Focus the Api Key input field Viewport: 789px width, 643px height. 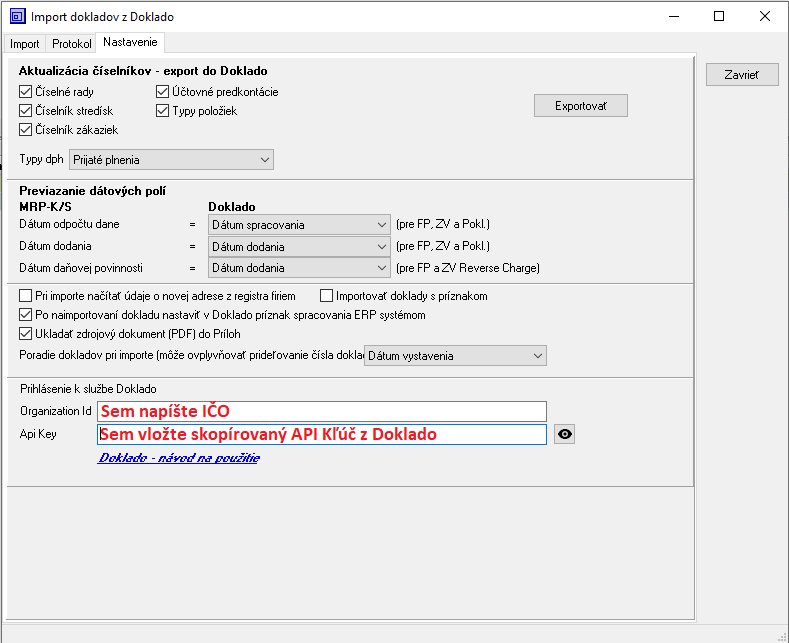tap(322, 434)
